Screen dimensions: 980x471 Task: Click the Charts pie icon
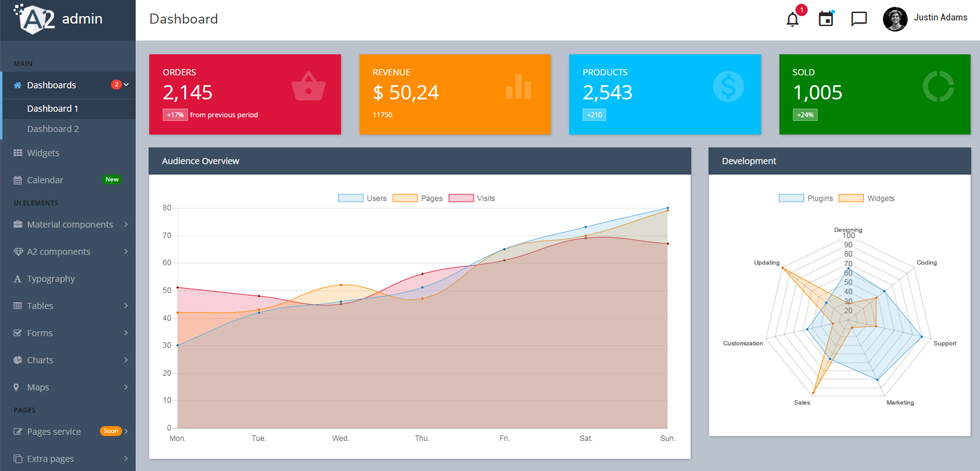pyautogui.click(x=18, y=360)
